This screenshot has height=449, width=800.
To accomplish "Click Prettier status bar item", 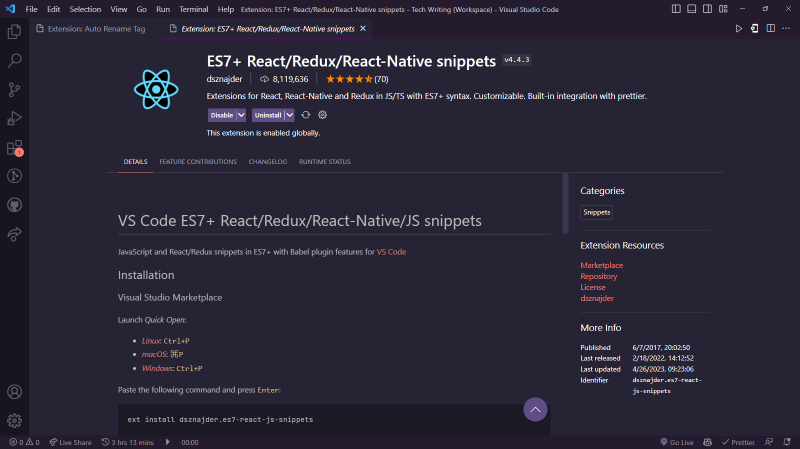I will [738, 442].
